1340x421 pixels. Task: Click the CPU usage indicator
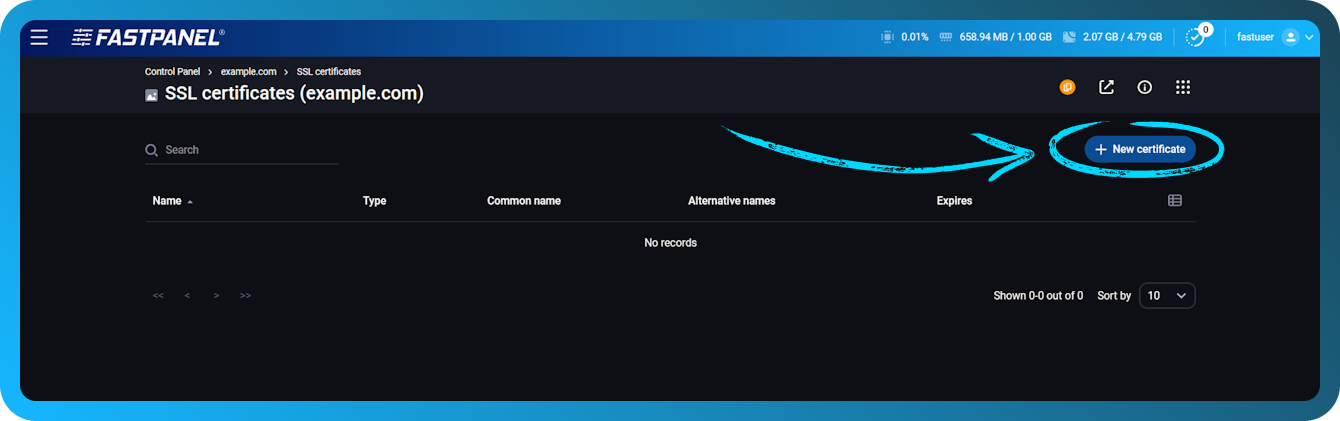coord(905,37)
